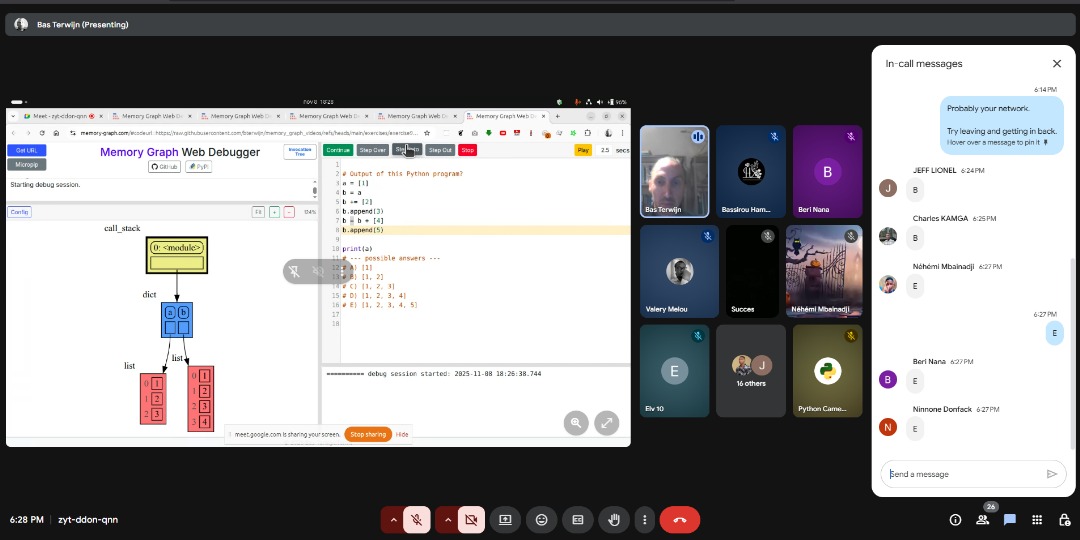This screenshot has width=1080, height=540.
Task: Click the Step Over debugger button
Action: pos(373,150)
